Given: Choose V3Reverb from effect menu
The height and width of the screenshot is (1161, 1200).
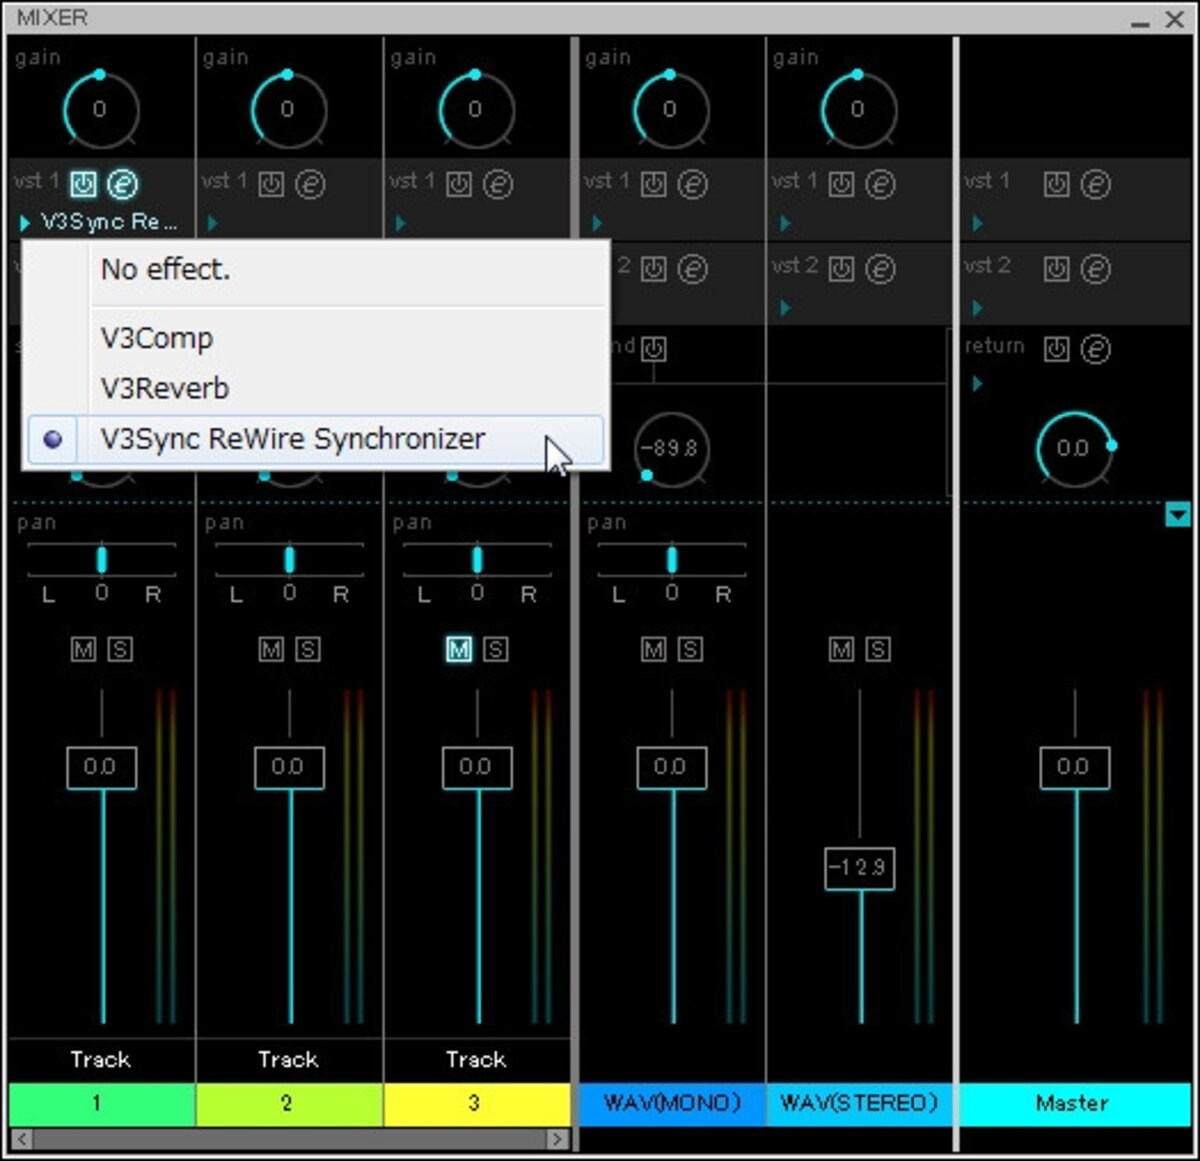Looking at the screenshot, I should tap(165, 388).
